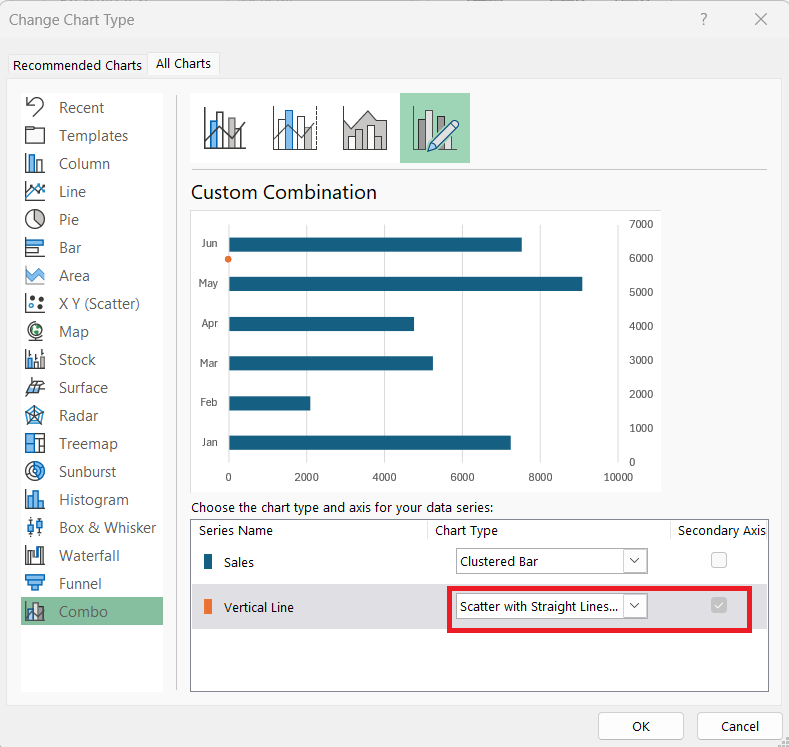
Task: Choose the Stock chart category icon
Action: tap(35, 360)
